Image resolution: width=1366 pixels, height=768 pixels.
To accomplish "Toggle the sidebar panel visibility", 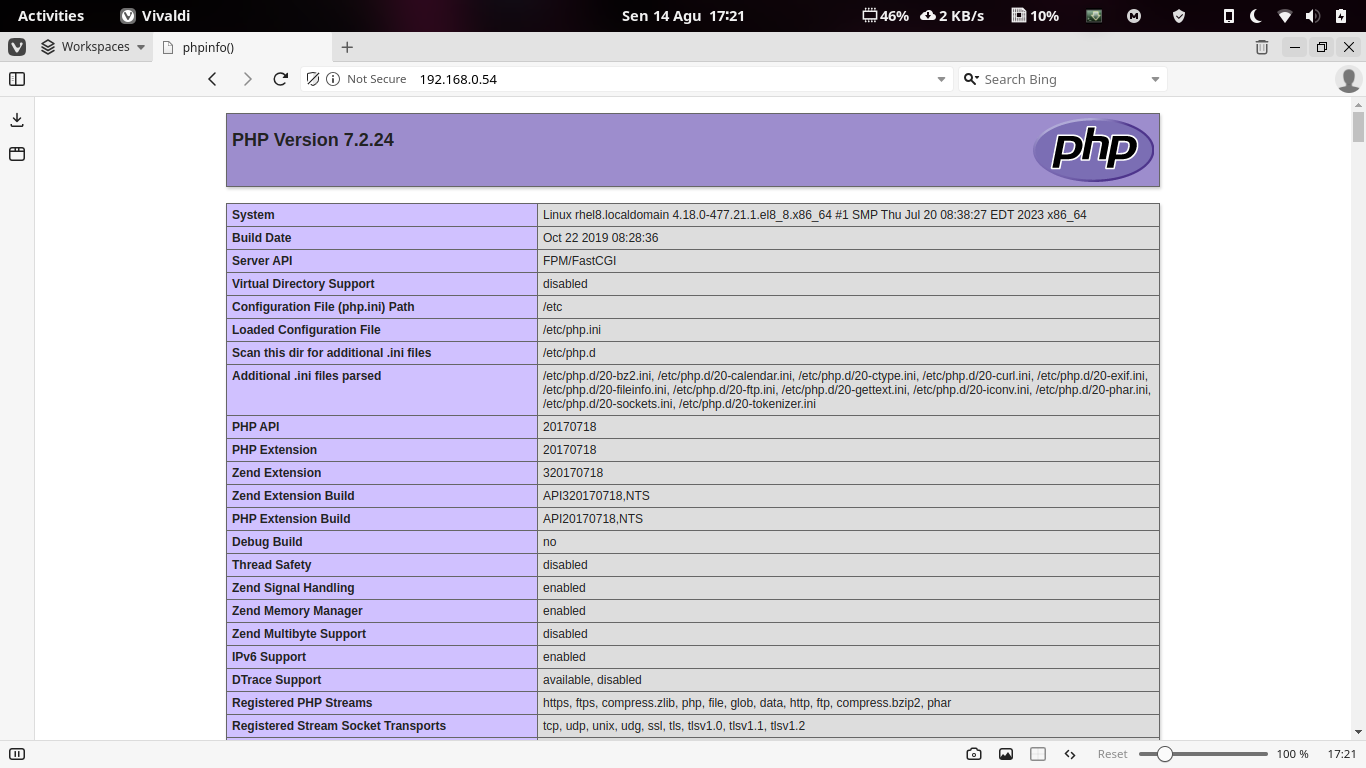I will click(16, 79).
